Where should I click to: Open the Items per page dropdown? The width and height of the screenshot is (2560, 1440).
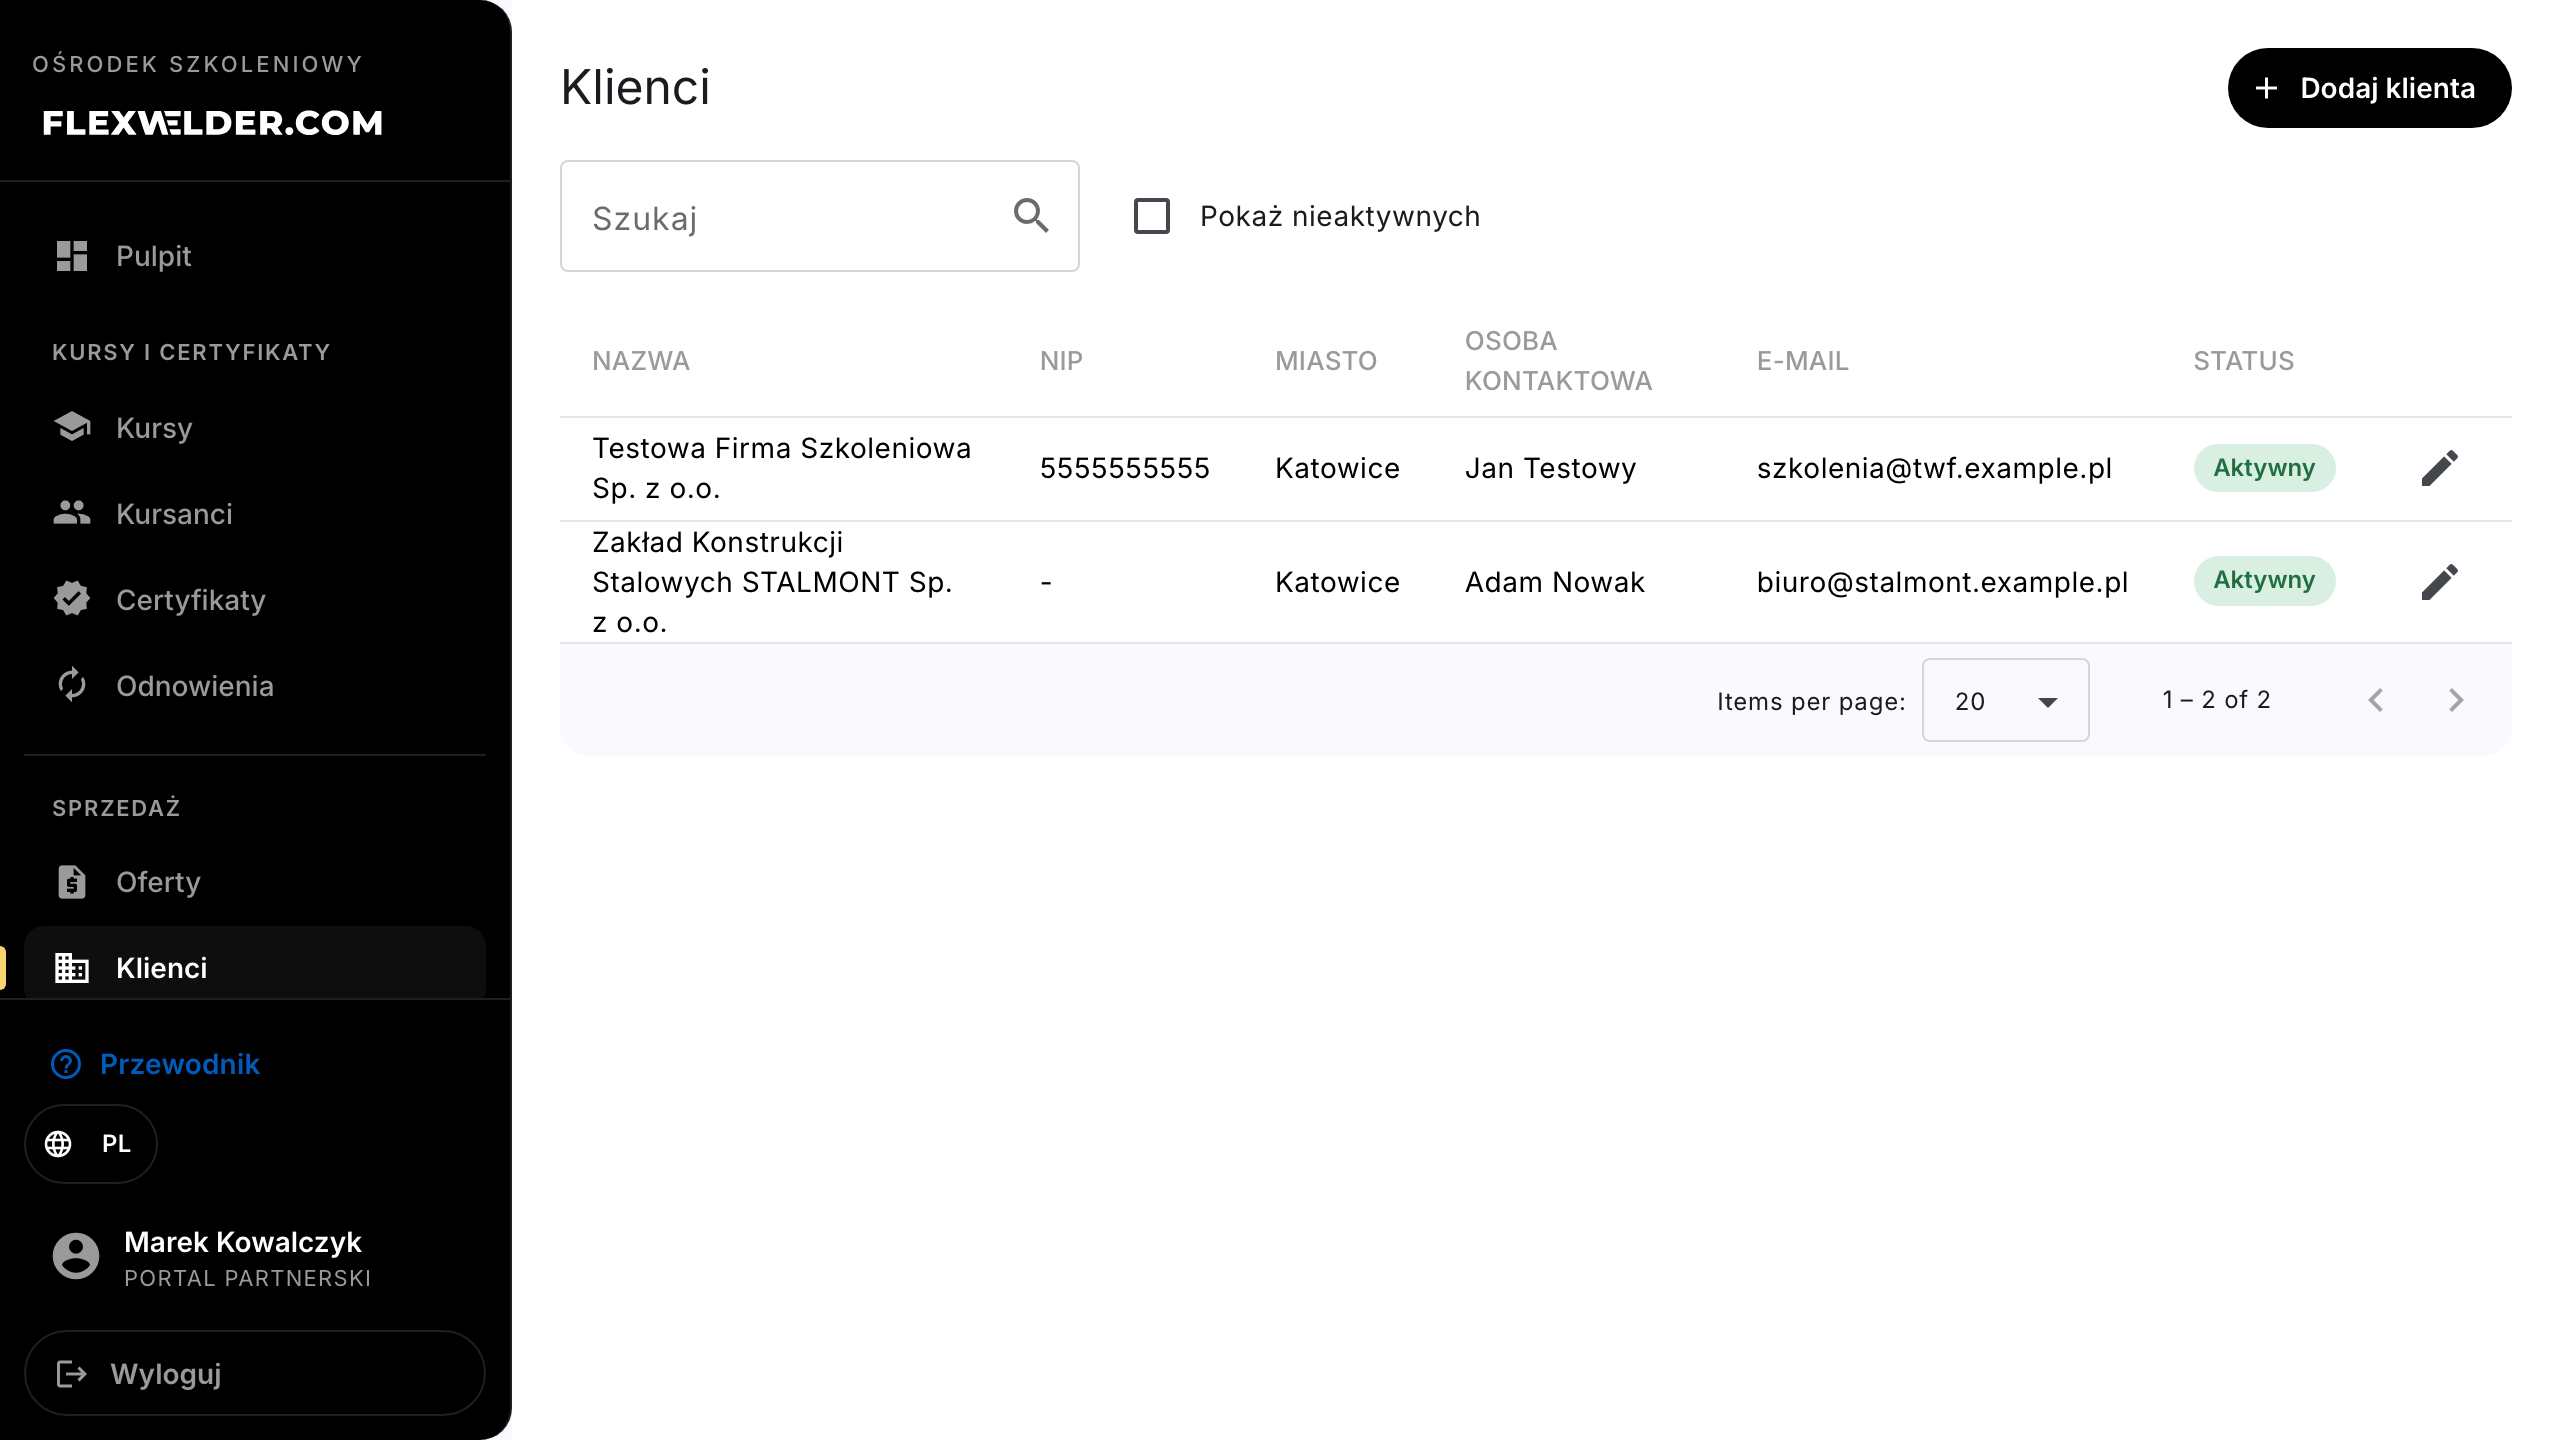pyautogui.click(x=2005, y=700)
